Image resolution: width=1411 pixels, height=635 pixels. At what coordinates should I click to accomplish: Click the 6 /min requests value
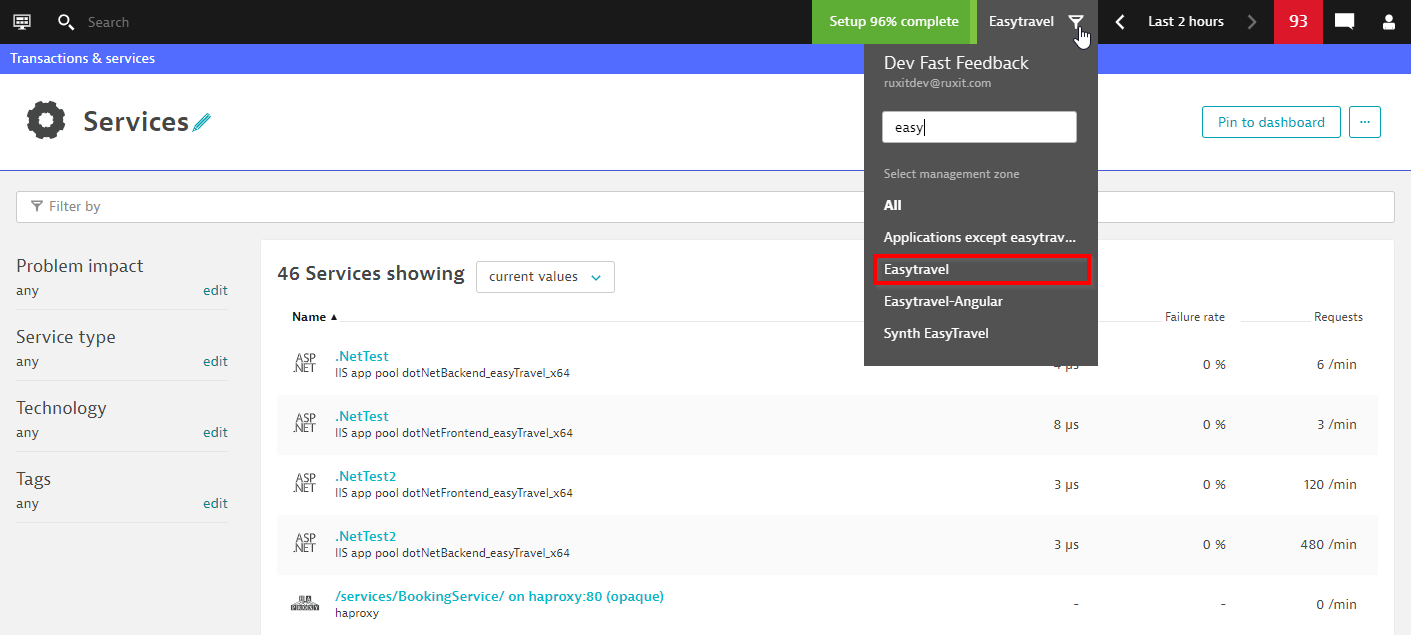coord(1336,365)
